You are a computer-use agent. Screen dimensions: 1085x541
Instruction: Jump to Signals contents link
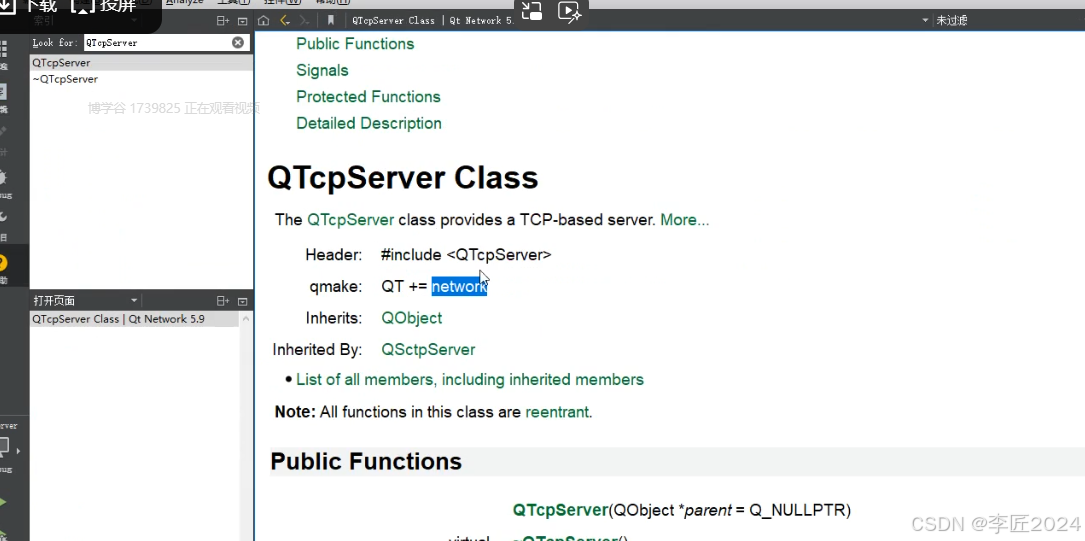pyautogui.click(x=322, y=71)
